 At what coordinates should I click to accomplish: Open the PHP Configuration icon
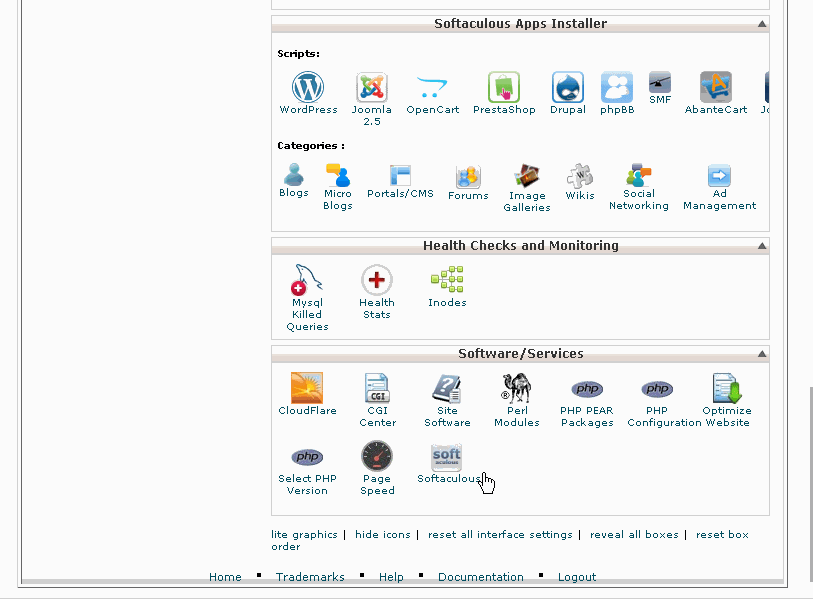[x=657, y=388]
